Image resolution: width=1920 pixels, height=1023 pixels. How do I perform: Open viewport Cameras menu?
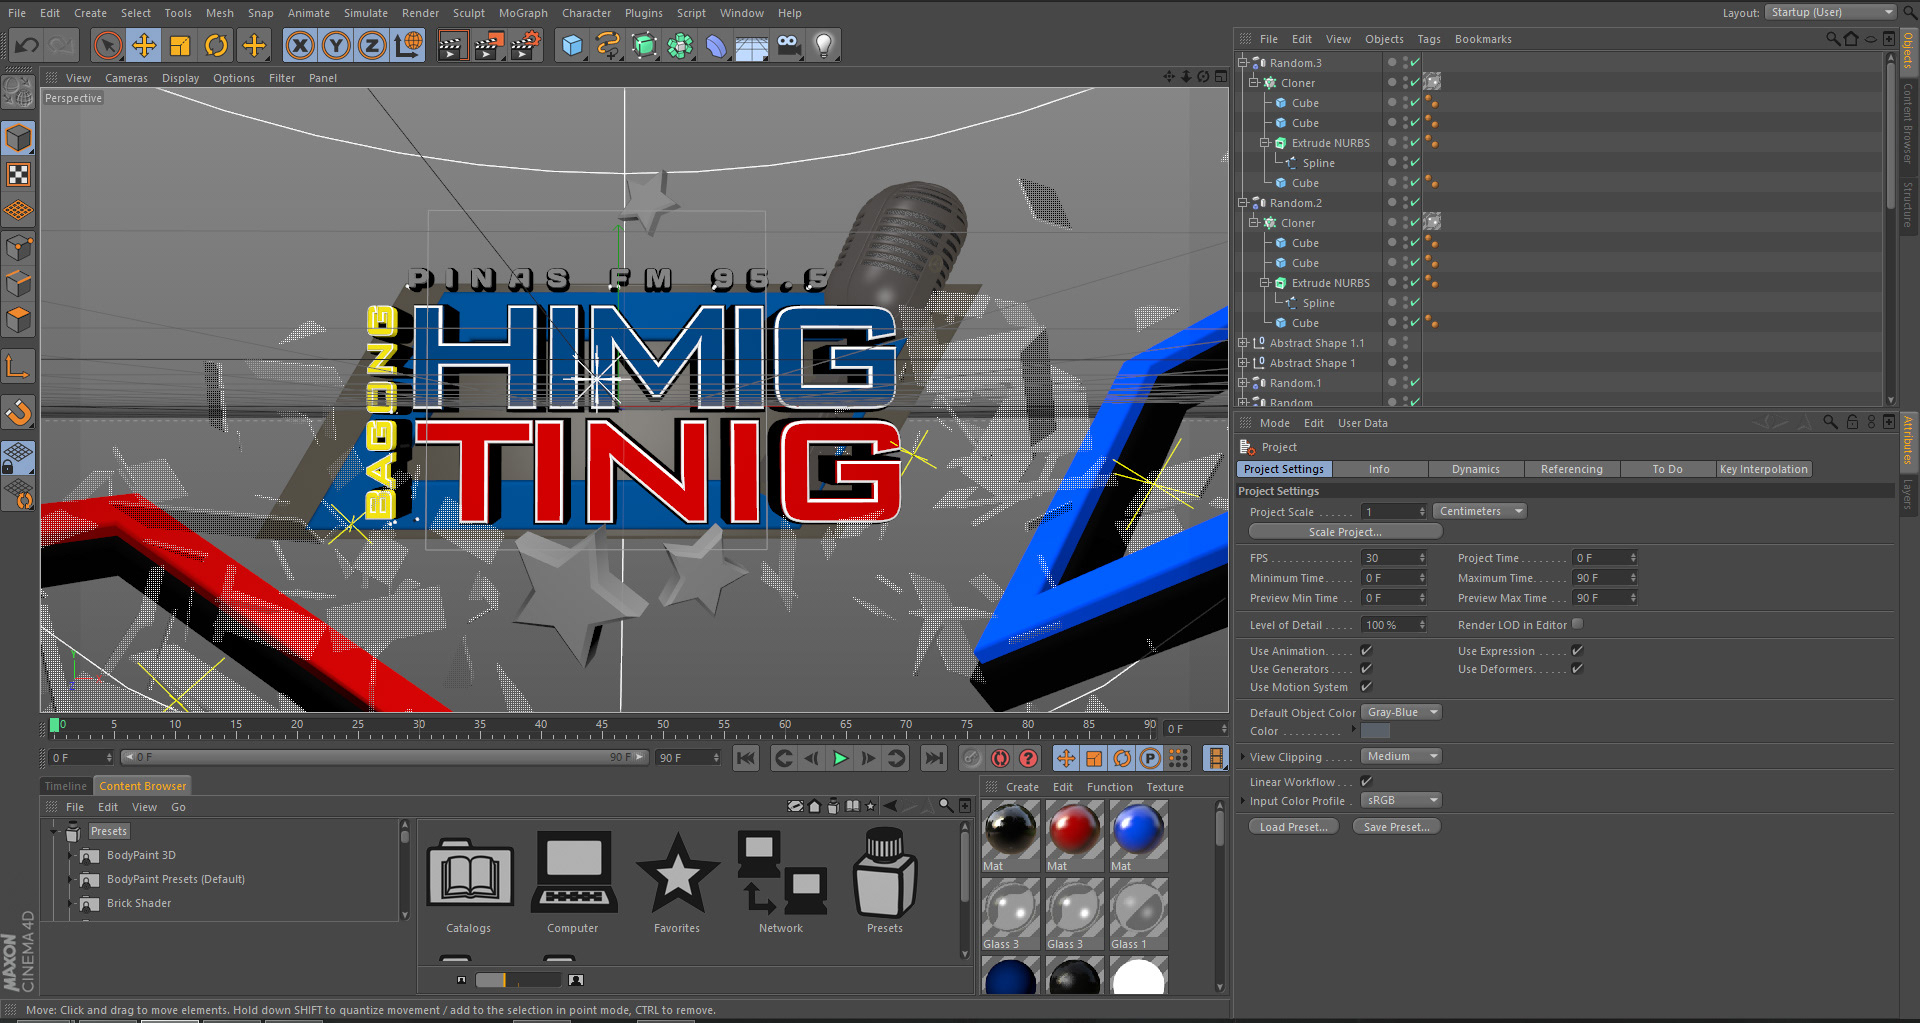[x=126, y=78]
